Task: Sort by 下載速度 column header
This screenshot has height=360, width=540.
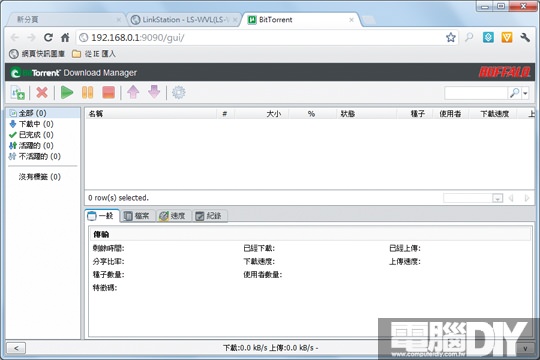Action: click(493, 114)
